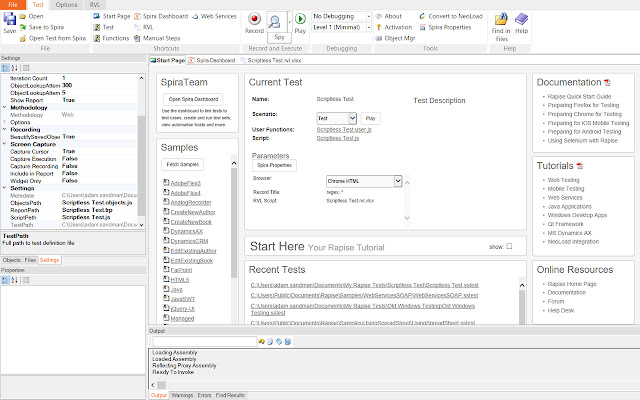
Task: Open Start Page shortcut in ribbon
Action: [x=112, y=16]
